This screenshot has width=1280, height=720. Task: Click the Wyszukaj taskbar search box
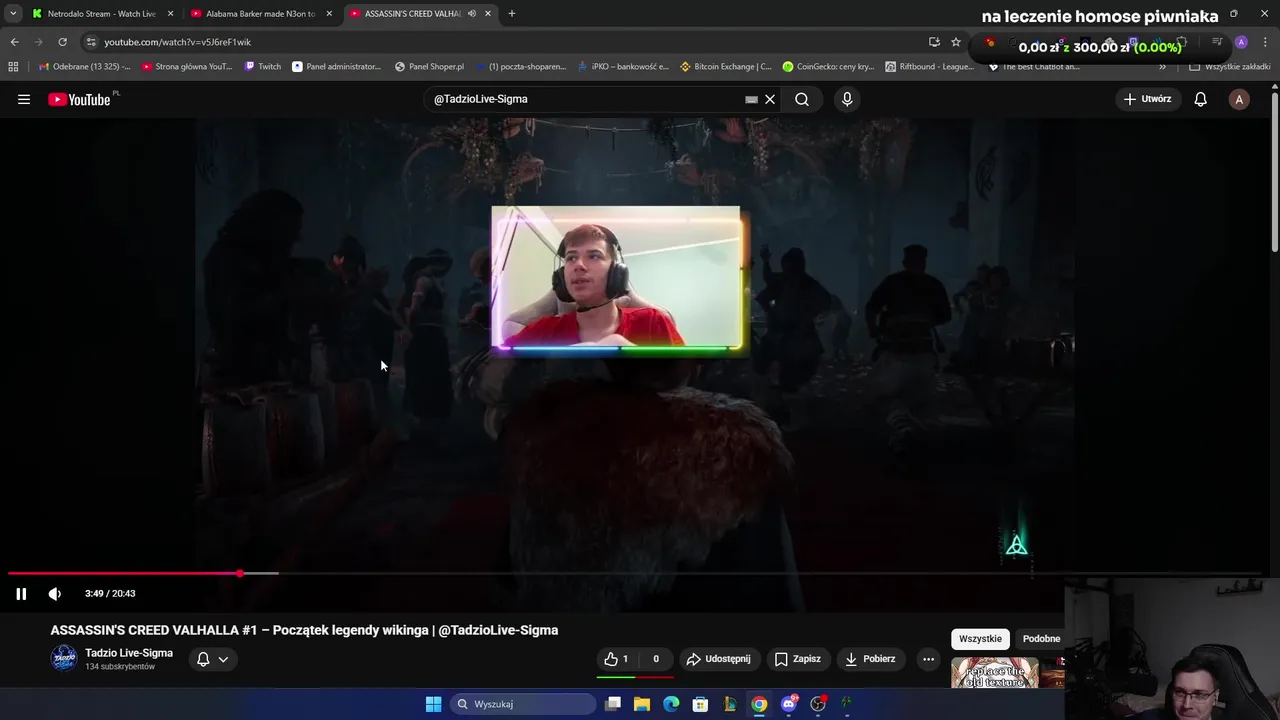522,704
